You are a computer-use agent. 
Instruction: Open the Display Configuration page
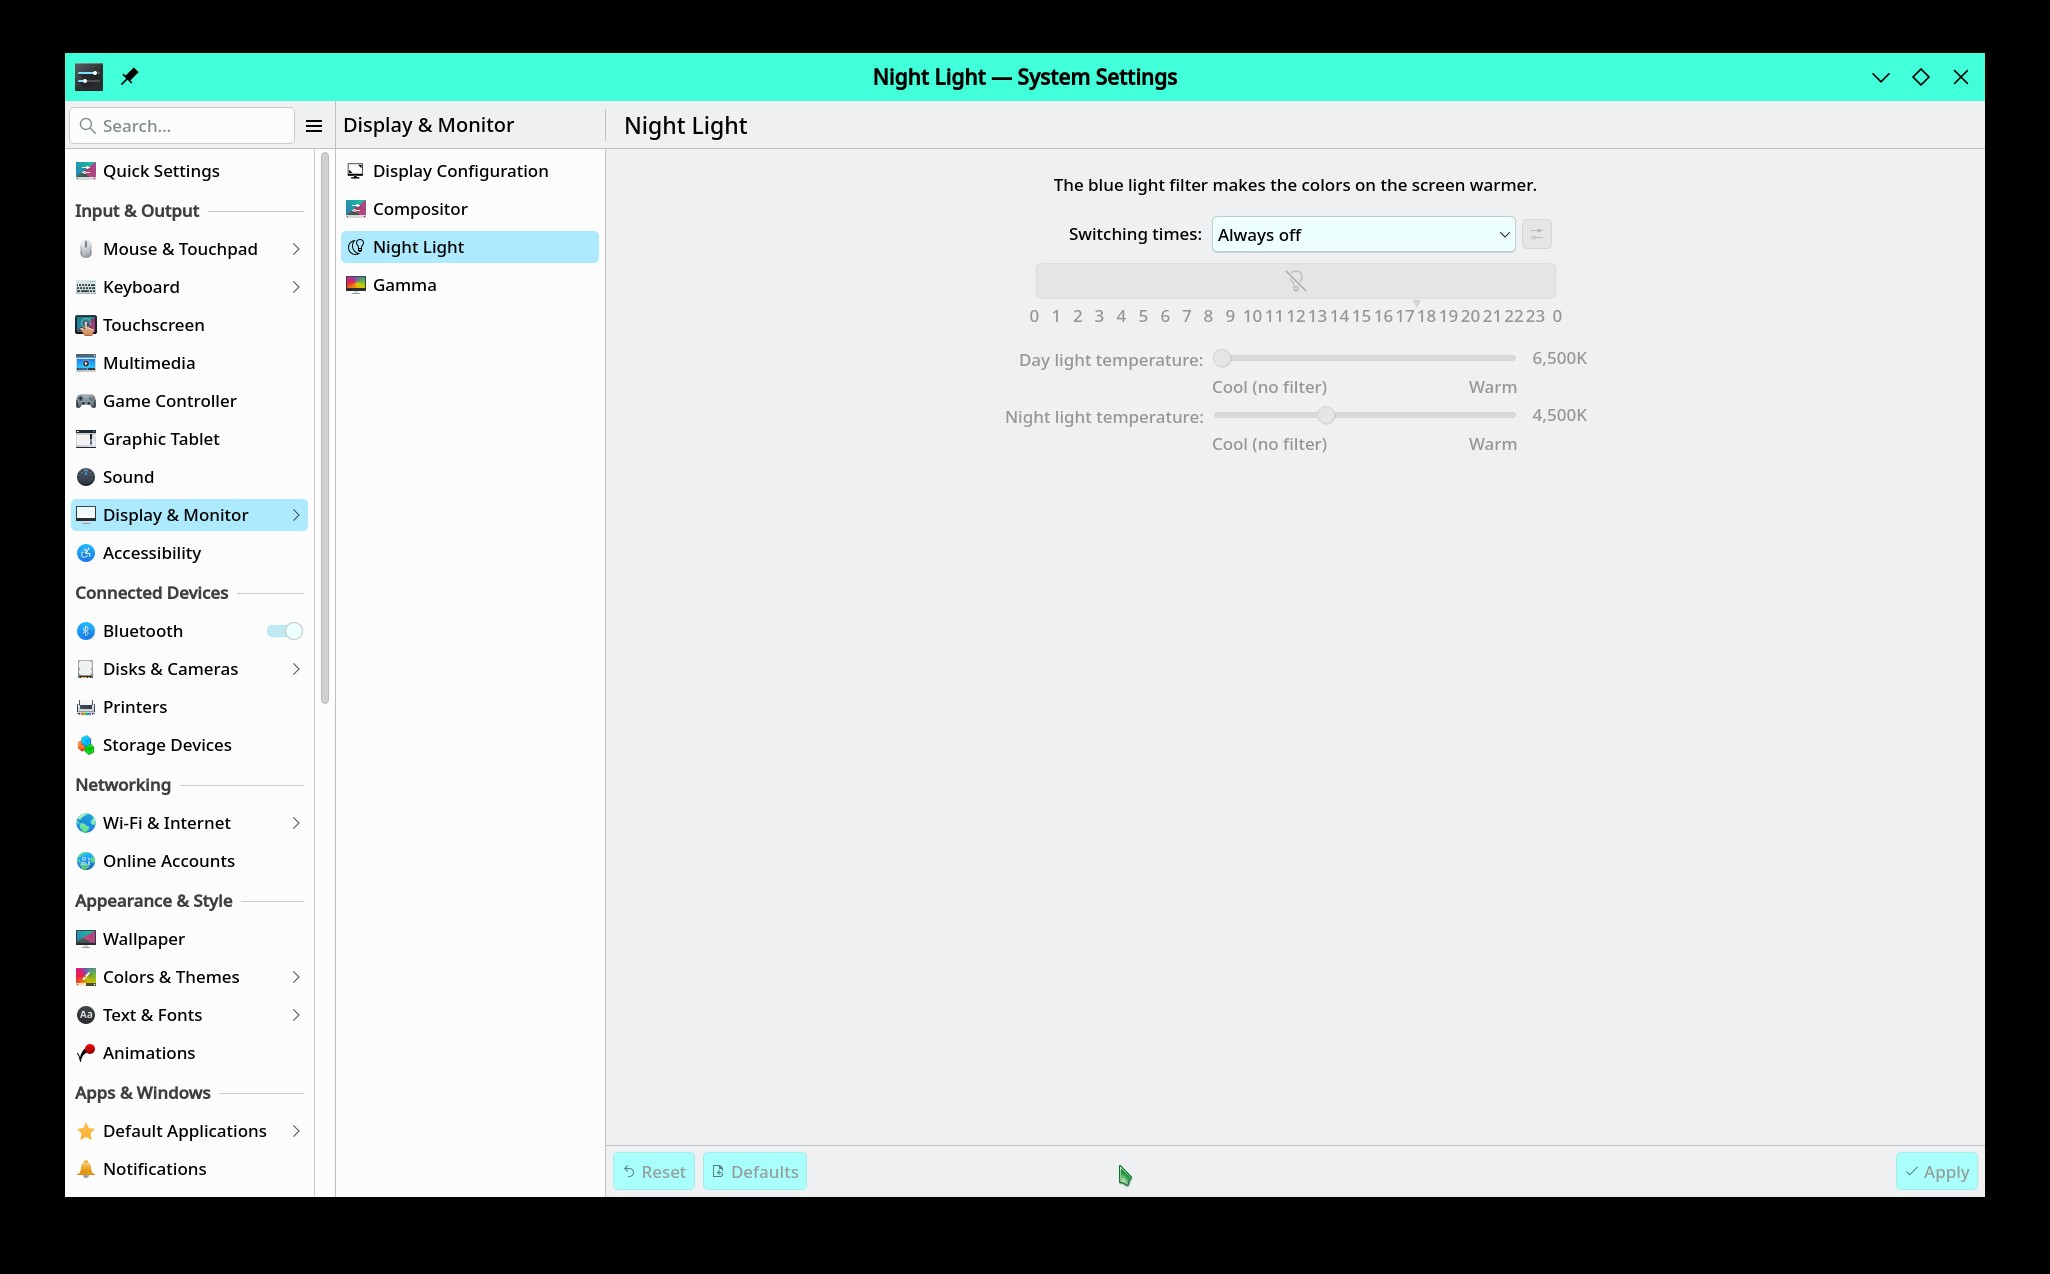point(460,171)
